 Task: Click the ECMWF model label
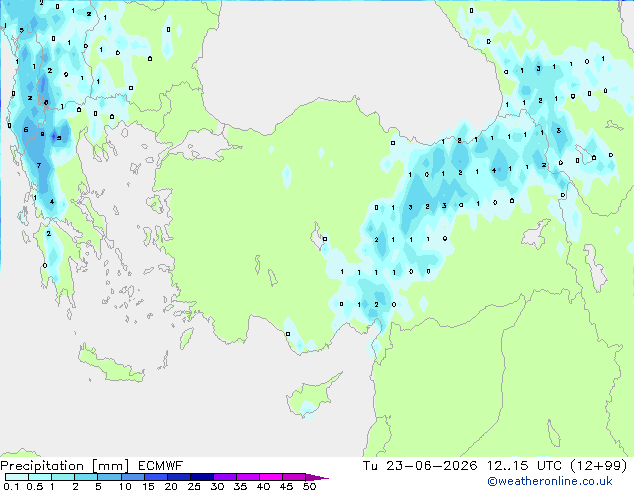(161, 466)
